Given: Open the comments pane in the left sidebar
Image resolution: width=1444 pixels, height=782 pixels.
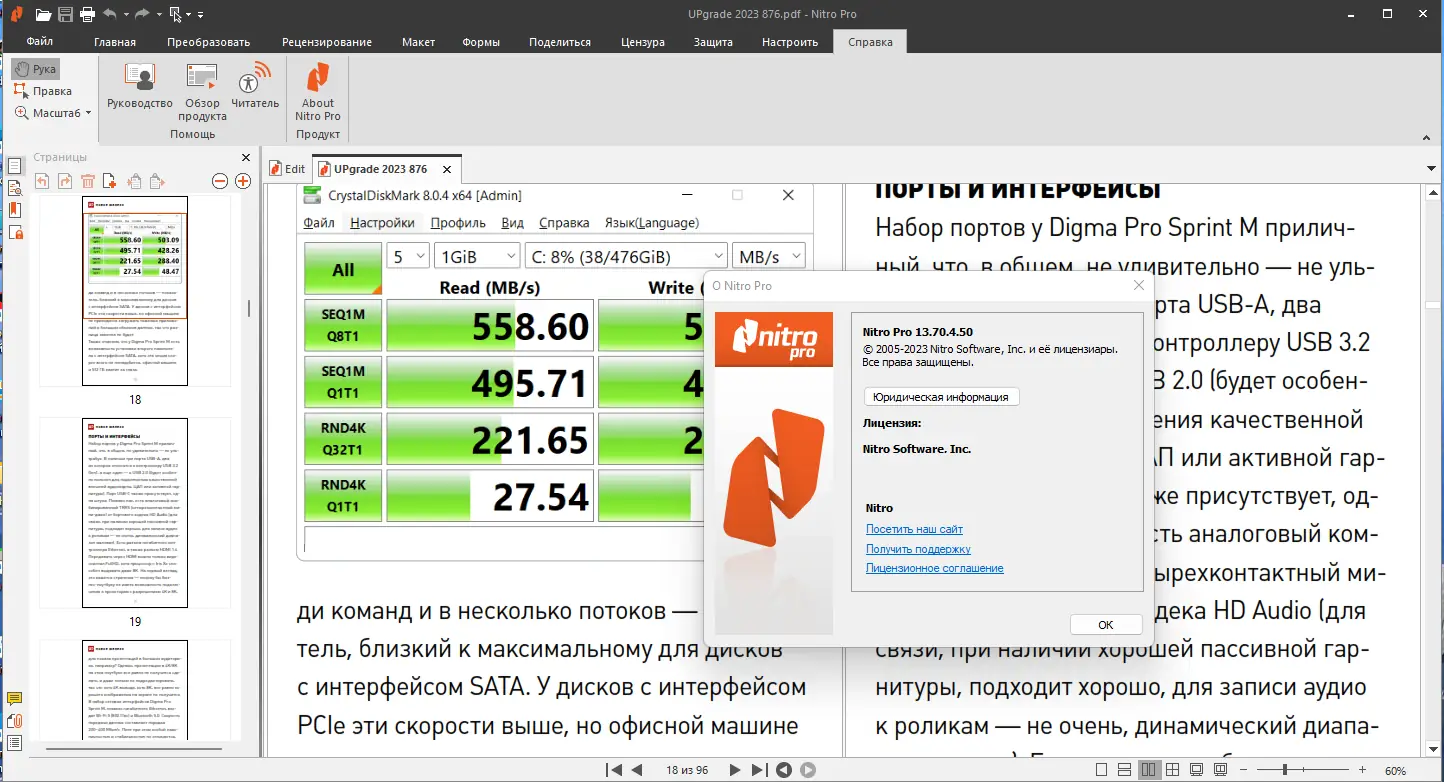Looking at the screenshot, I should click(x=15, y=698).
